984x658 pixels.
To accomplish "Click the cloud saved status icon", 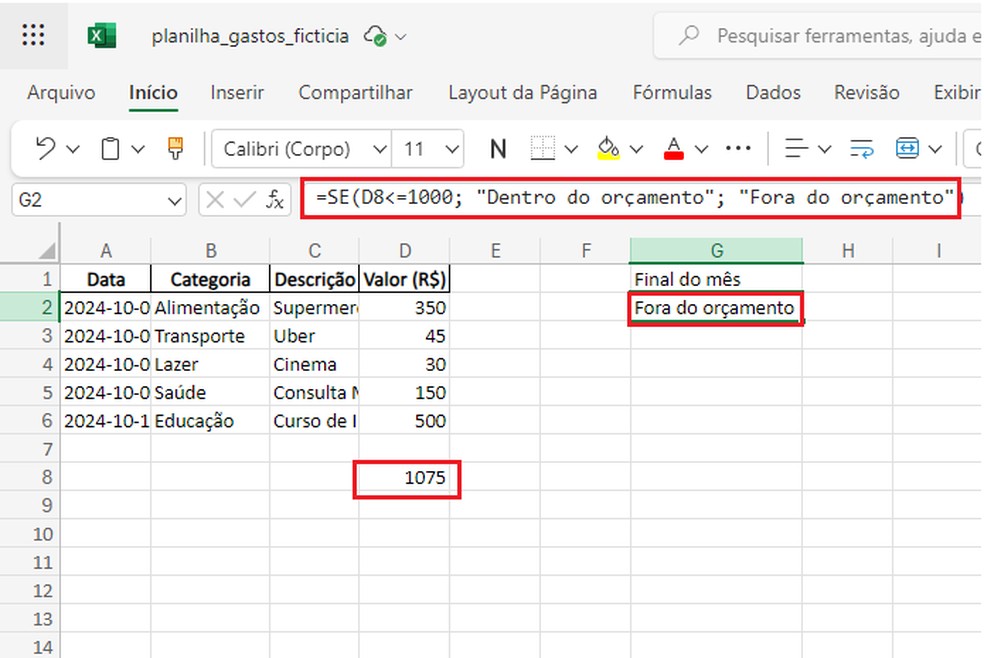I will (x=375, y=36).
